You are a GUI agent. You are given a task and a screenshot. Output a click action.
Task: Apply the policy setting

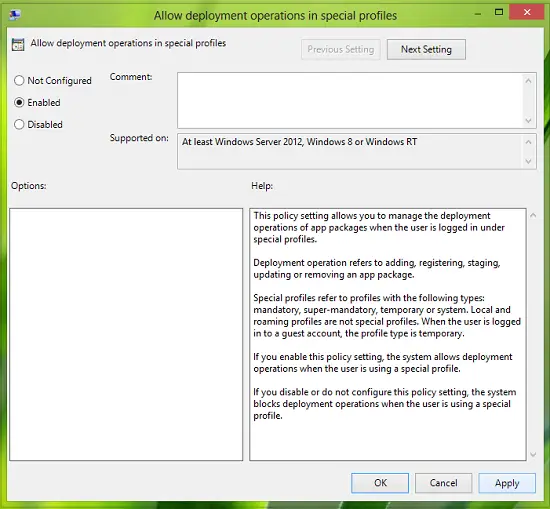507,483
